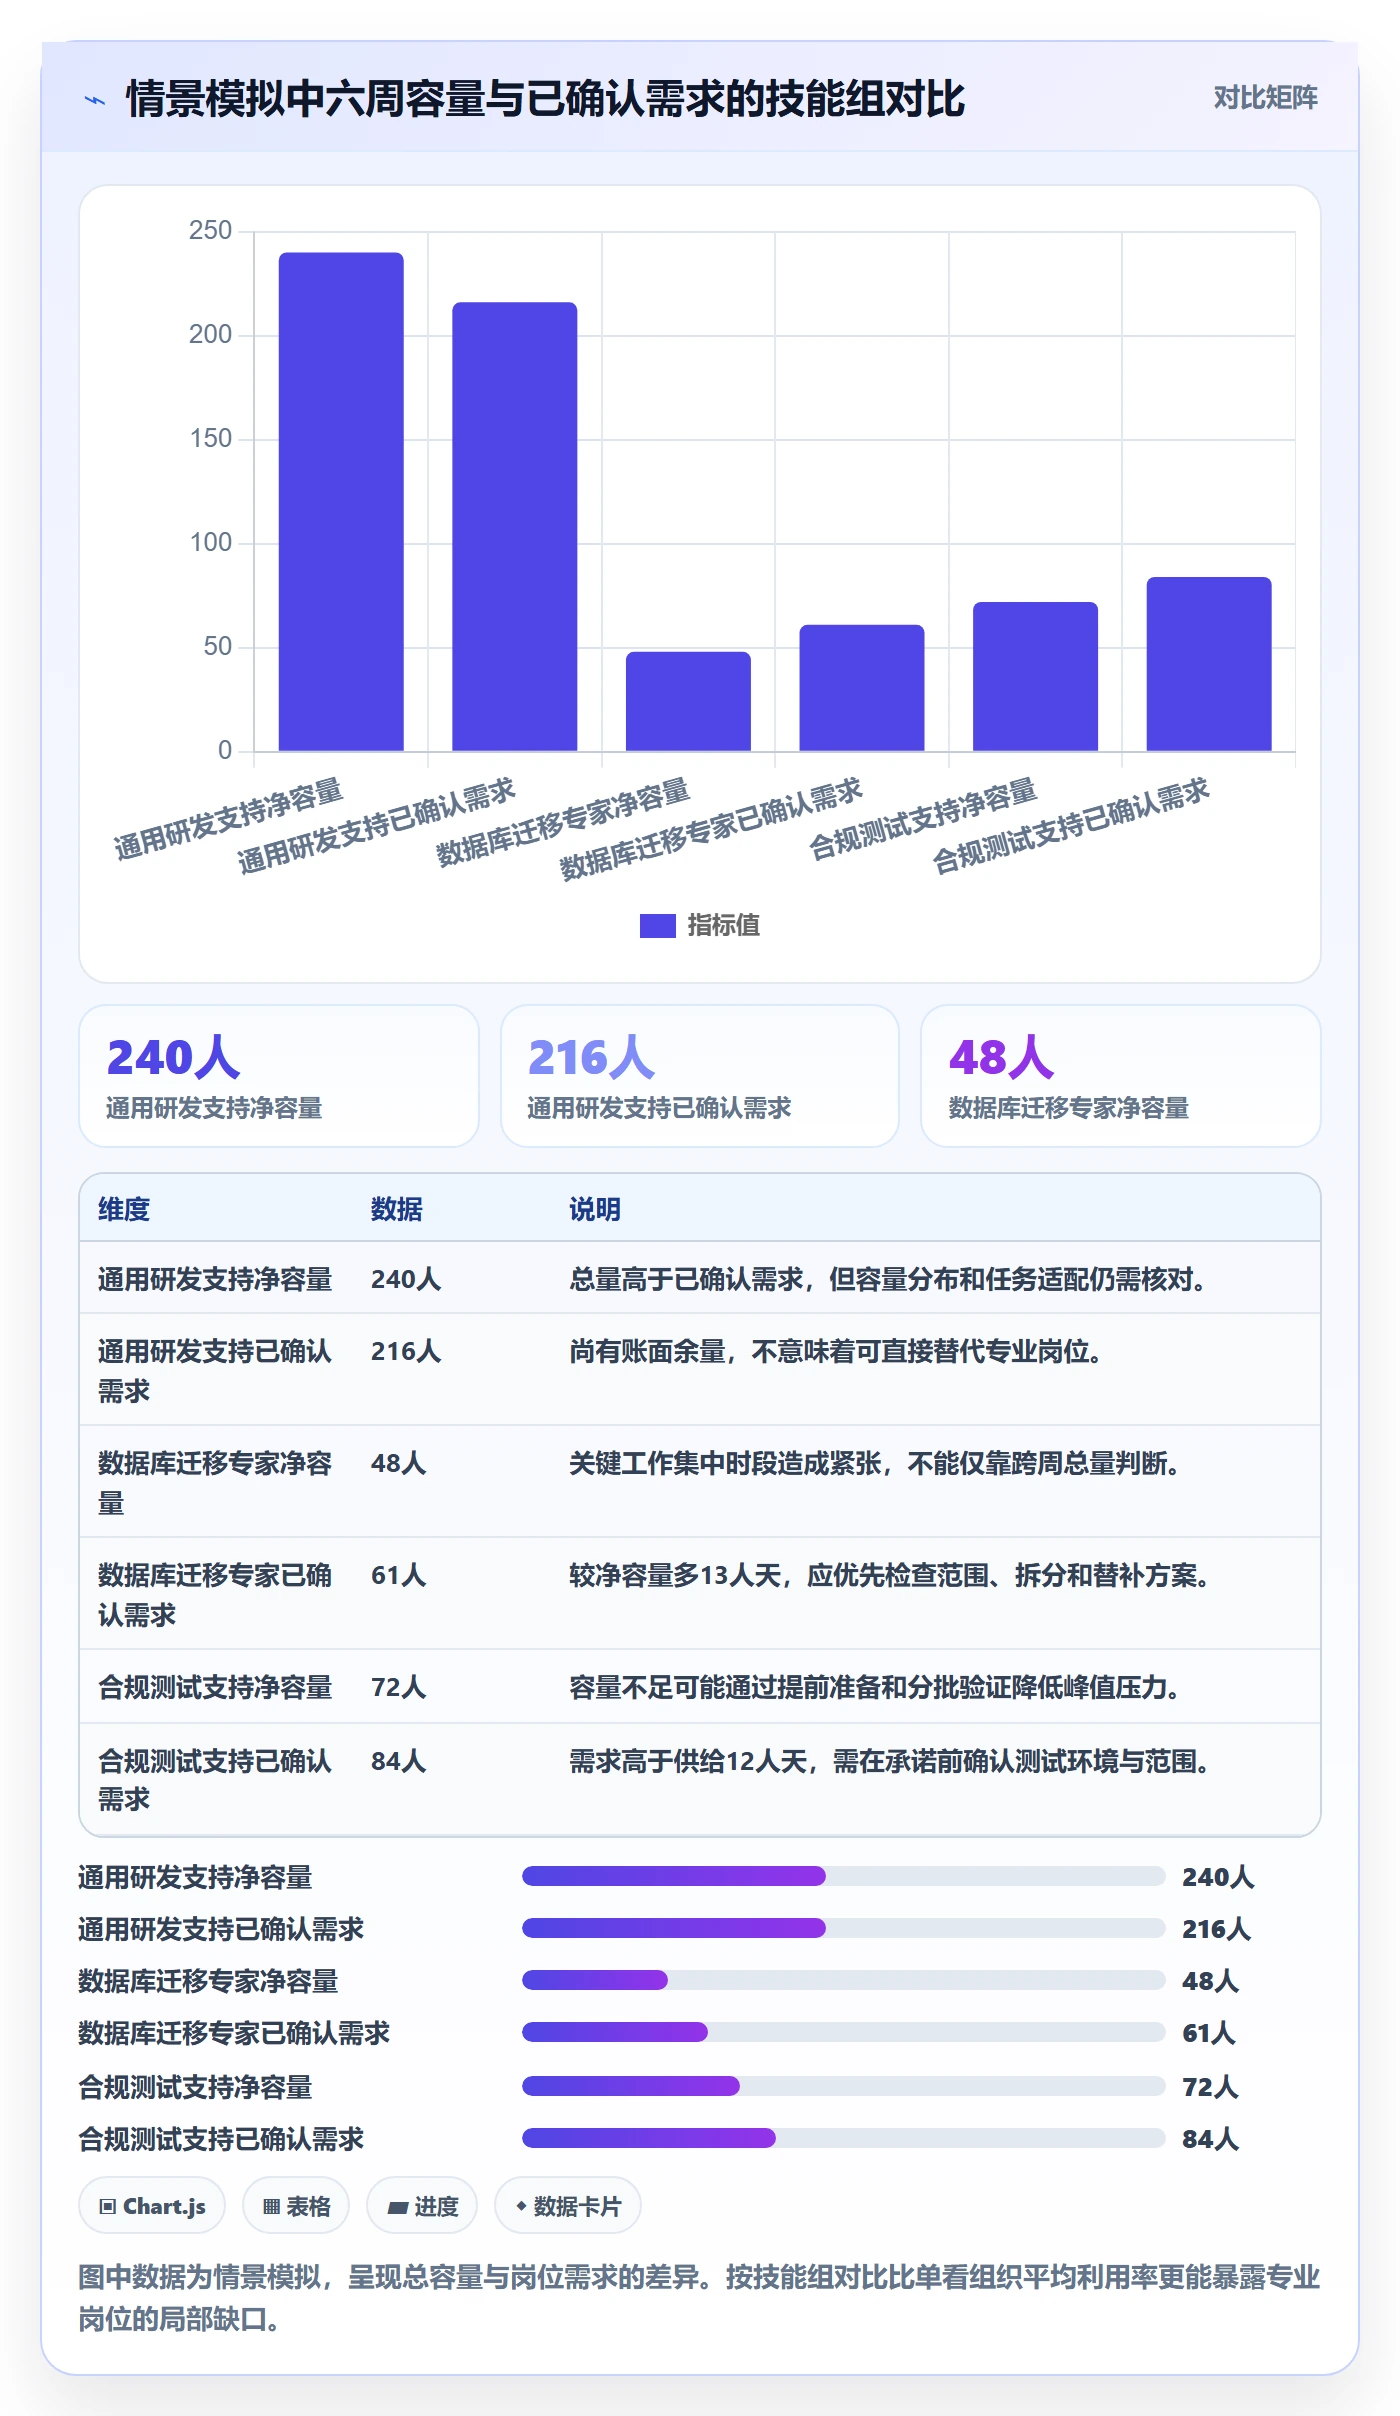Click the note starting '较净容量多13人天'
The image size is (1400, 2416).
click(x=890, y=1575)
